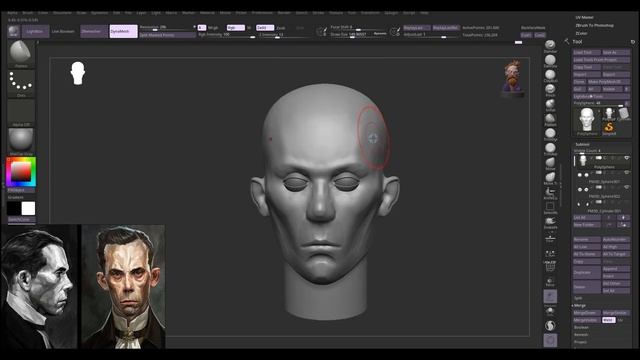
Task: Click the brush icon left of ReplayLast
Action: [395, 31]
